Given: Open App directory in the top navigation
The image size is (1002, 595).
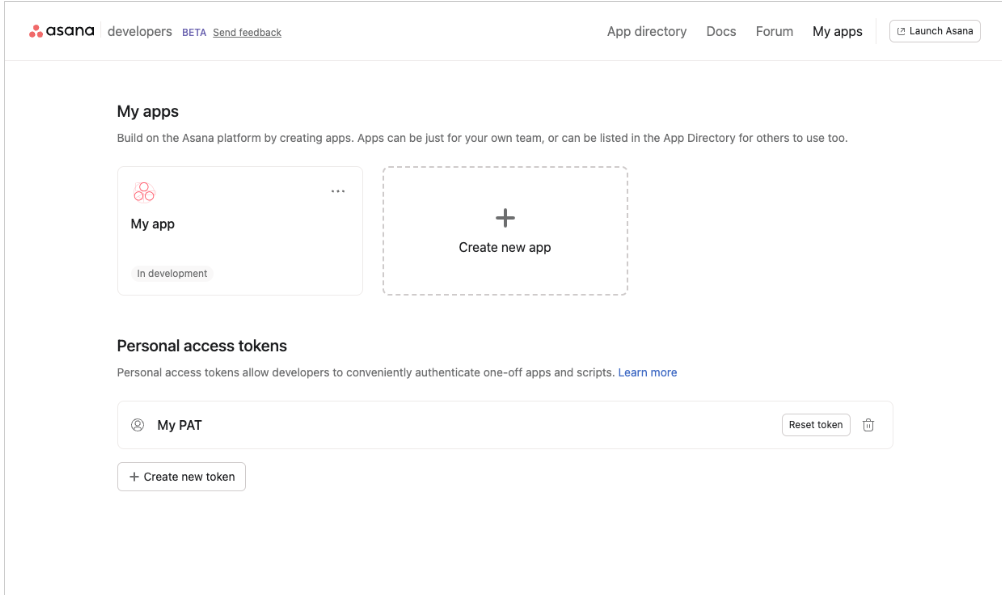Looking at the screenshot, I should [647, 31].
